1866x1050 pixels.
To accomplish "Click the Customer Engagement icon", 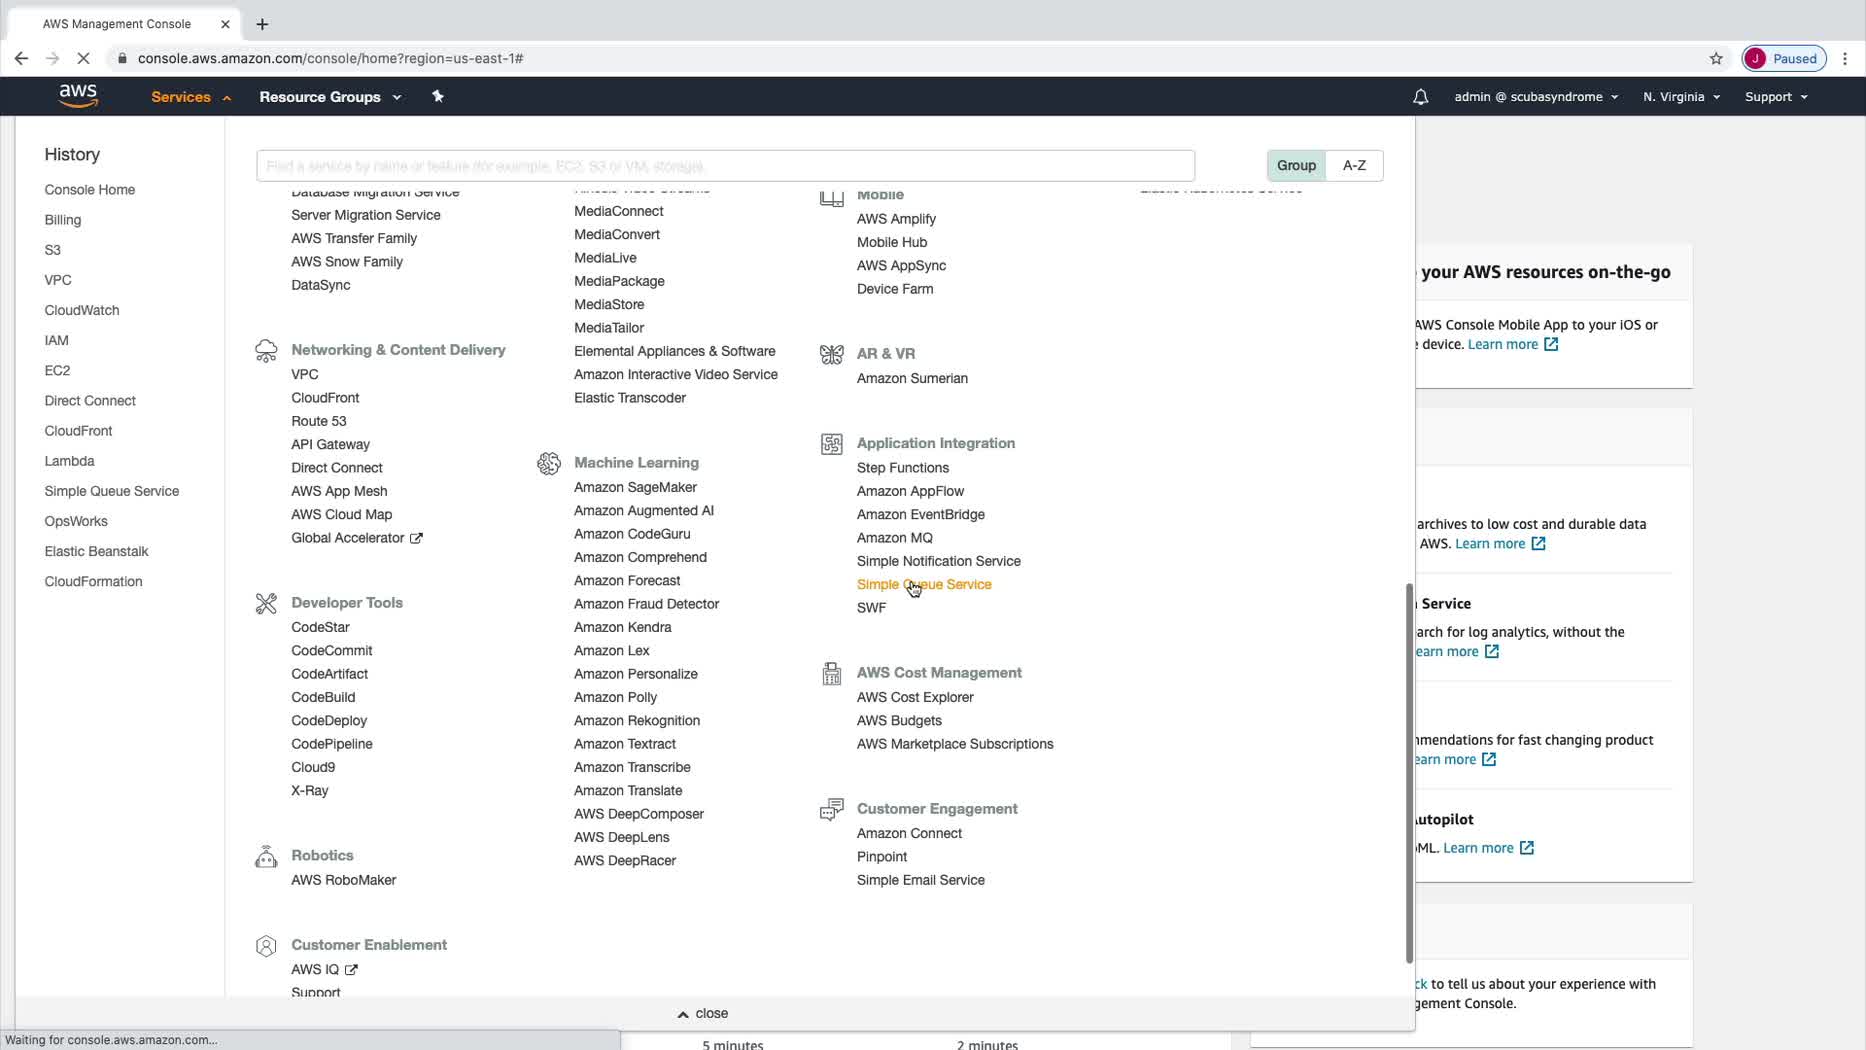I will click(832, 809).
